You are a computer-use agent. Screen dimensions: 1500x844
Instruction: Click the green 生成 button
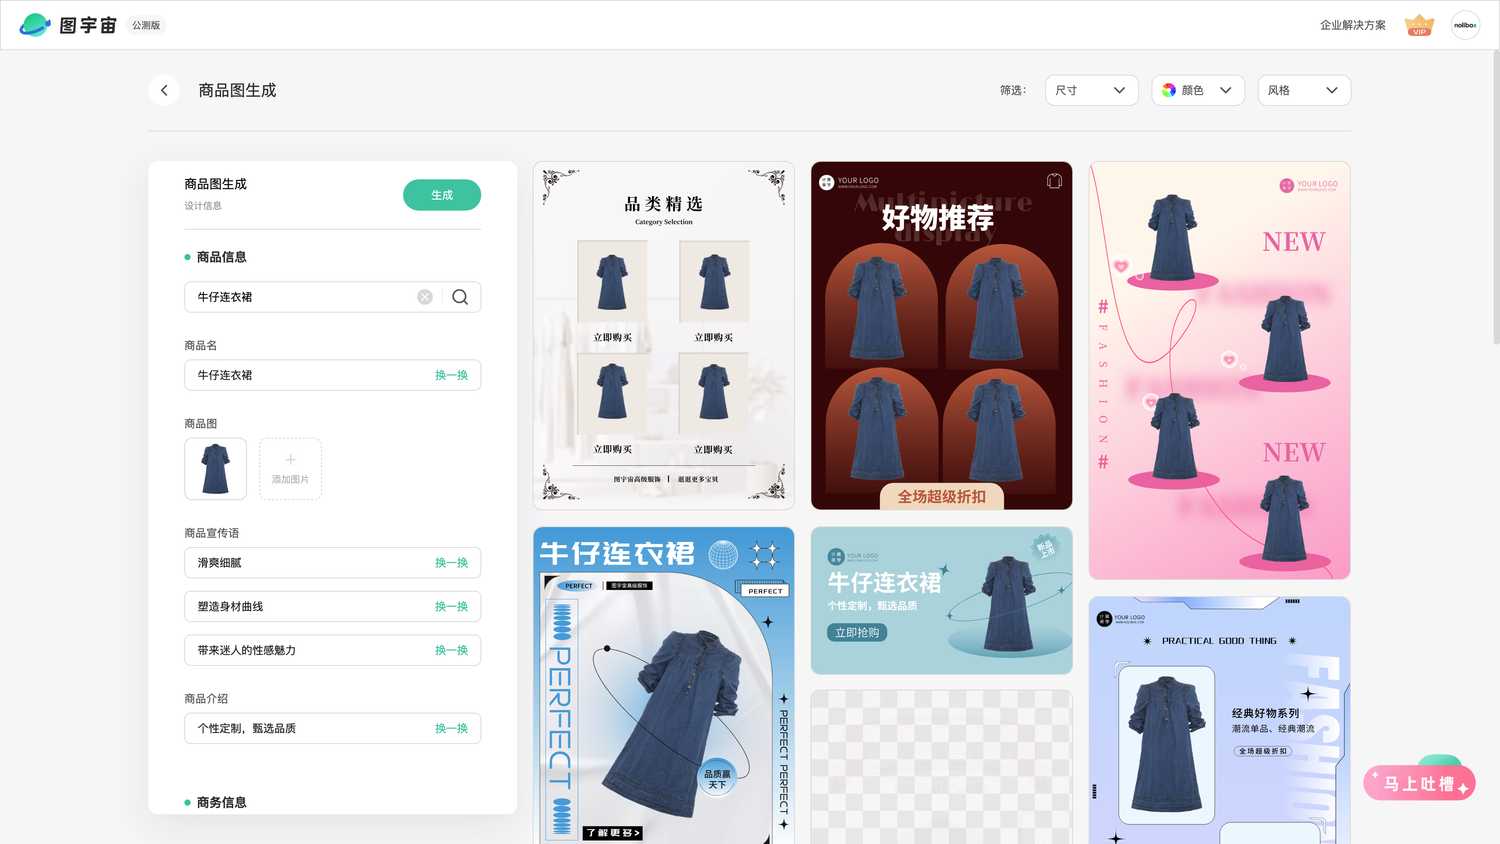point(442,195)
